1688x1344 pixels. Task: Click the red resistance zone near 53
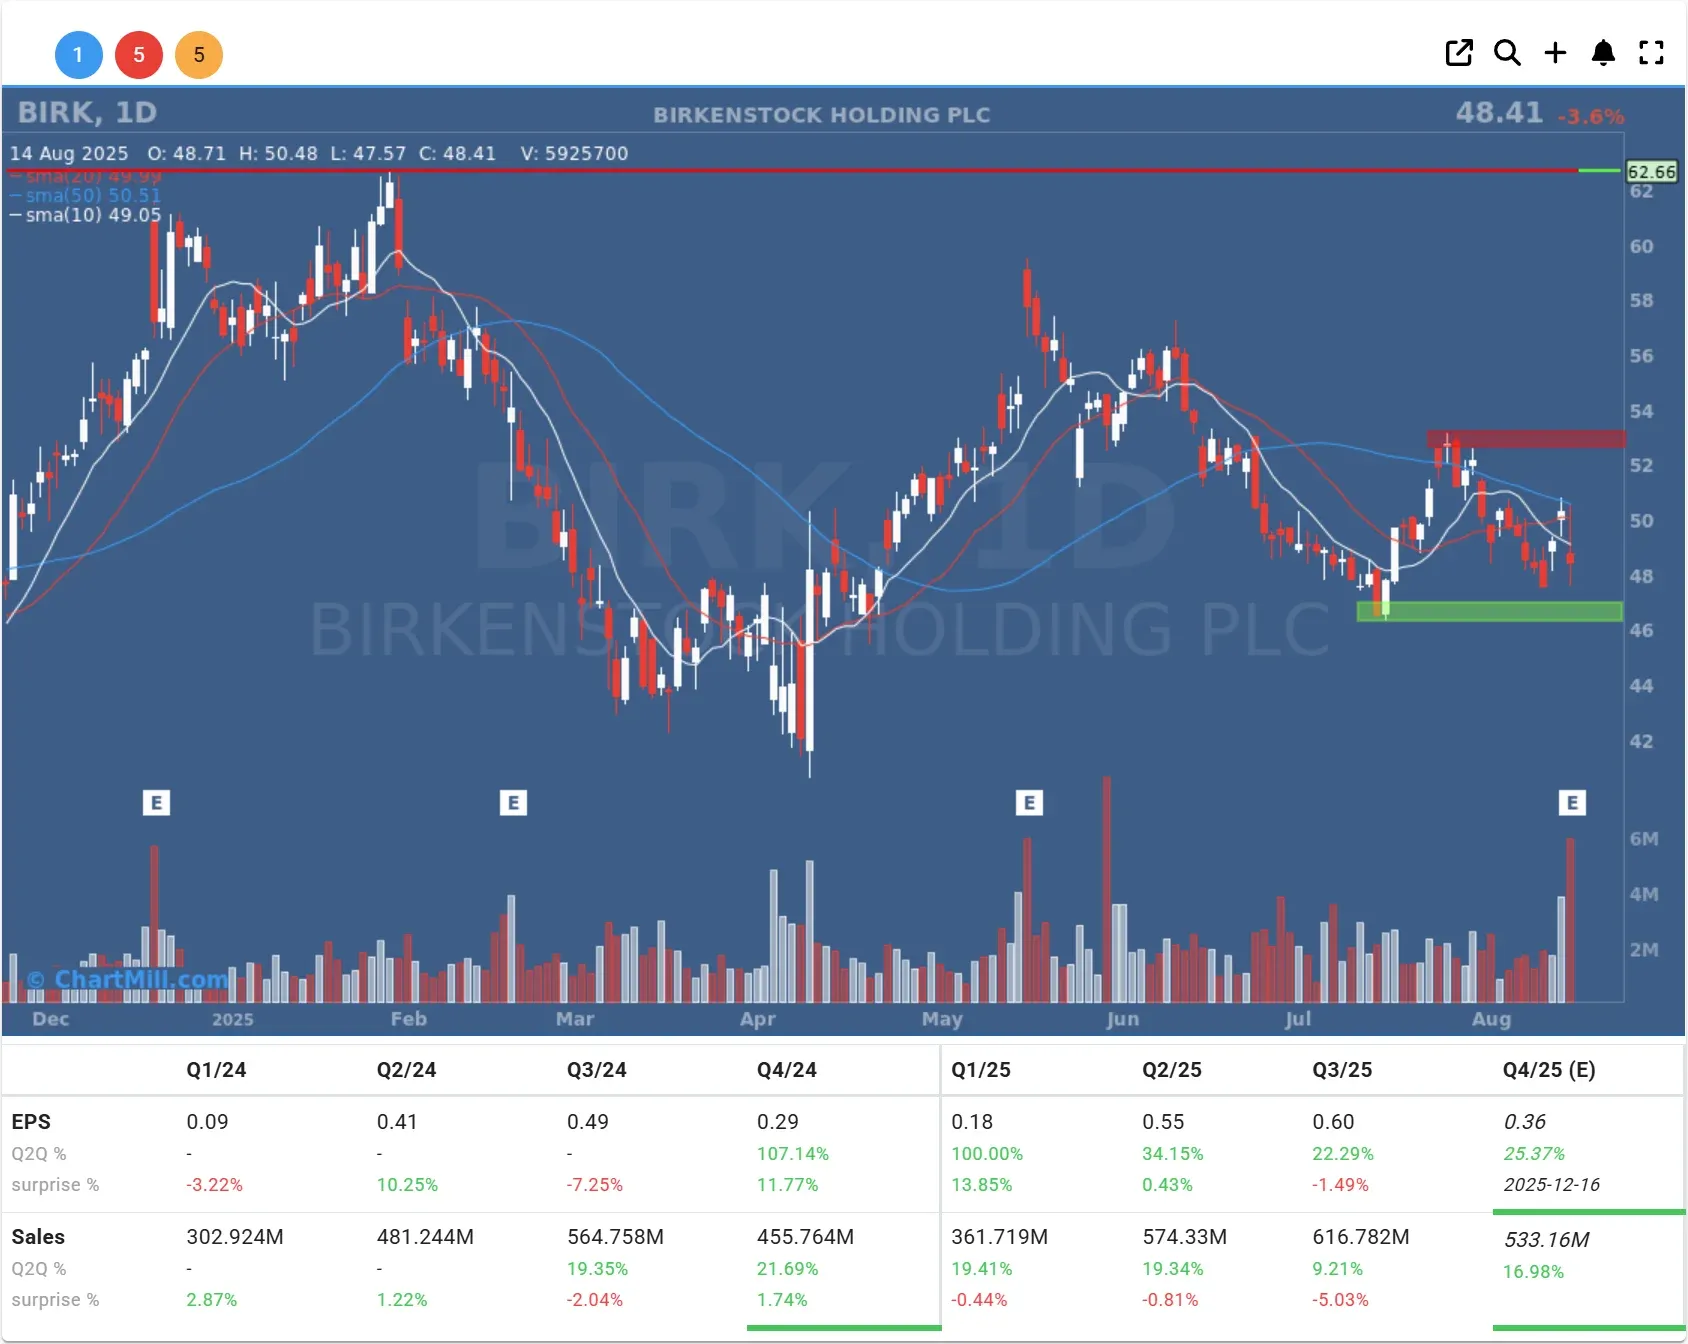click(1525, 439)
